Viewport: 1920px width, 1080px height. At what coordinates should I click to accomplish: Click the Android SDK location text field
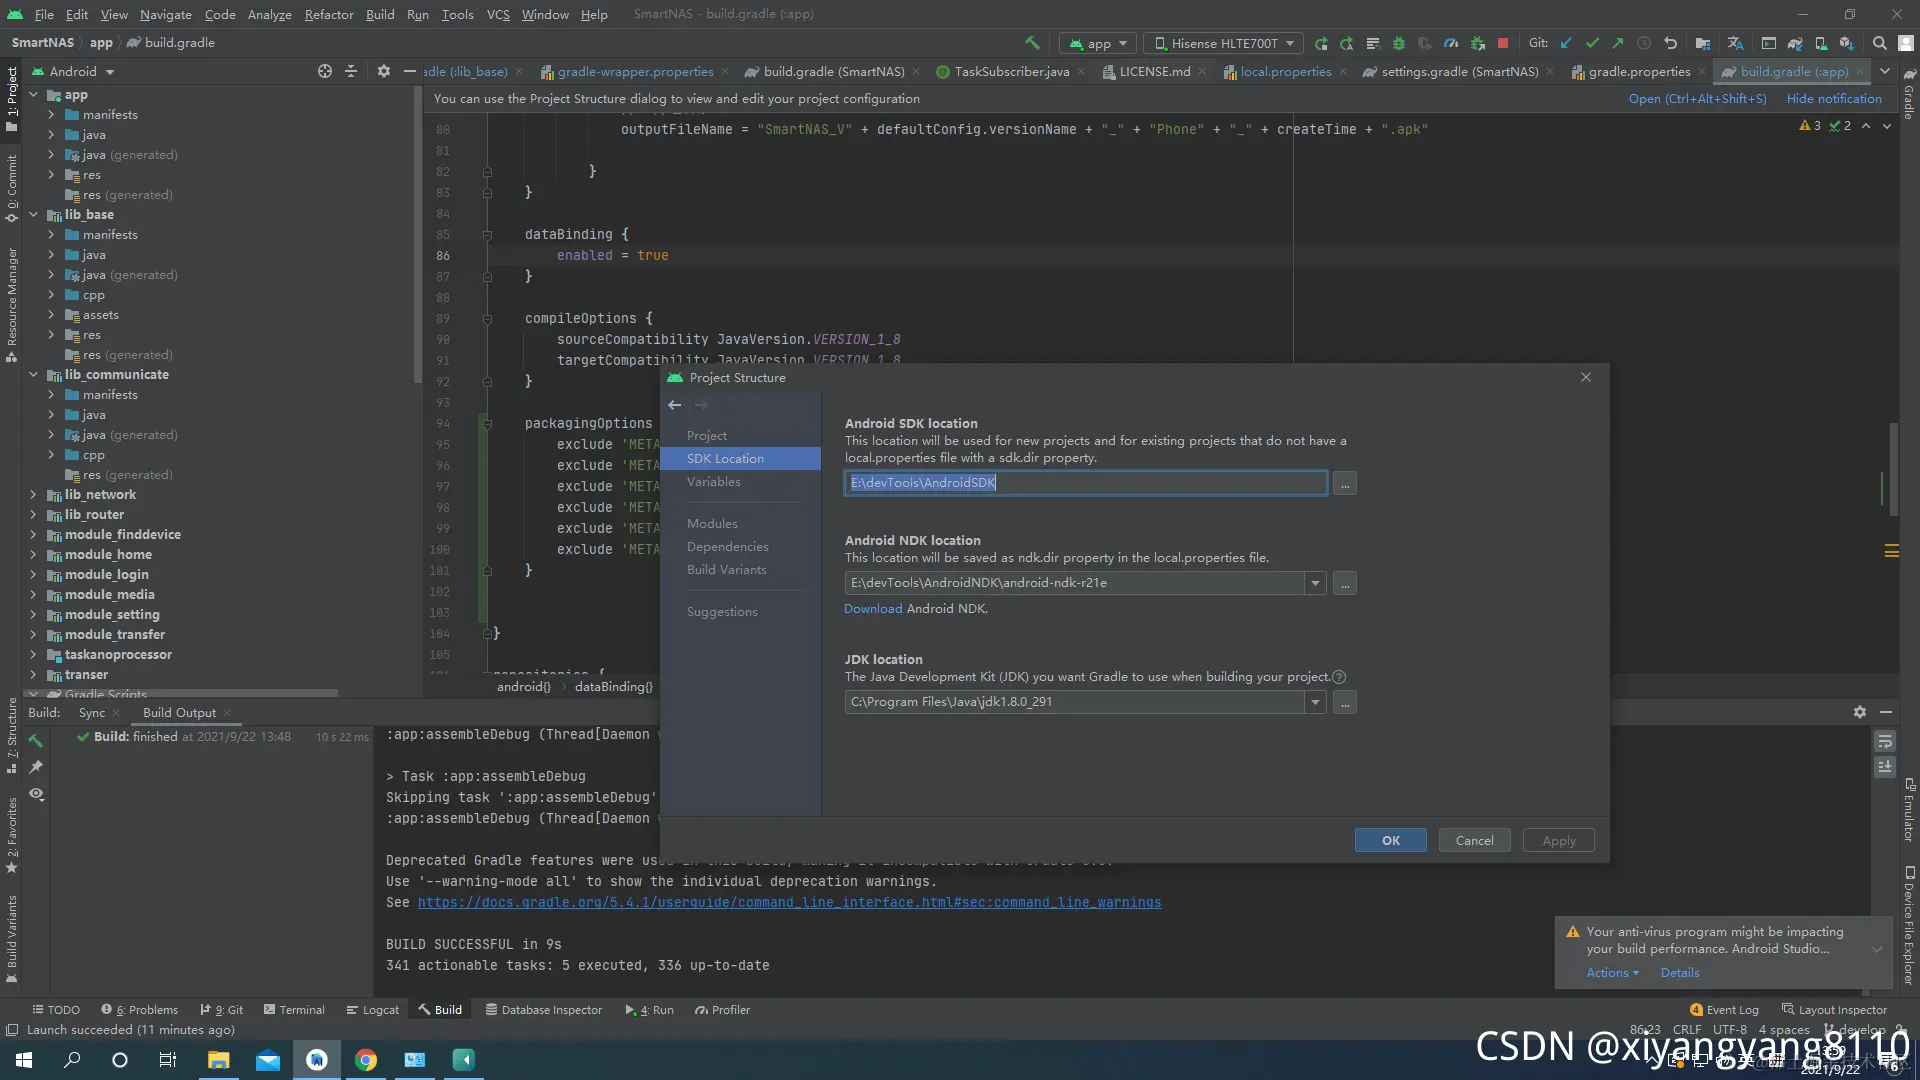click(x=1085, y=483)
